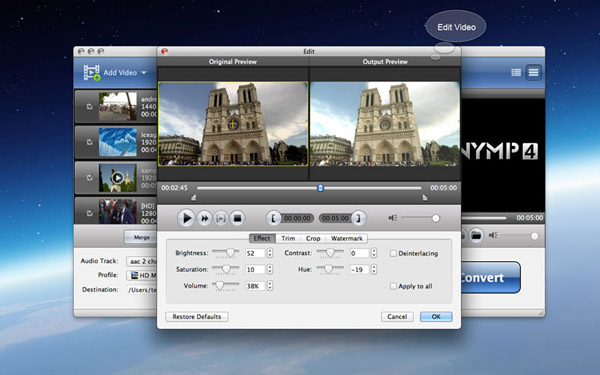This screenshot has width=600, height=375.
Task: Click the fast forward playback icon
Action: click(205, 218)
